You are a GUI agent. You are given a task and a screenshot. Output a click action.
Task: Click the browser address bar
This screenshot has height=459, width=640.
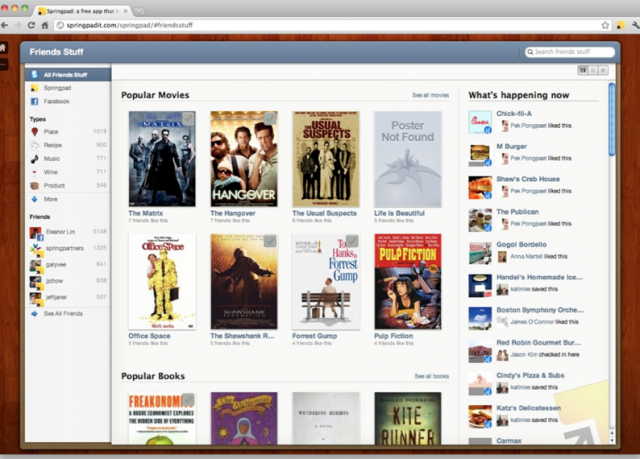[x=333, y=25]
